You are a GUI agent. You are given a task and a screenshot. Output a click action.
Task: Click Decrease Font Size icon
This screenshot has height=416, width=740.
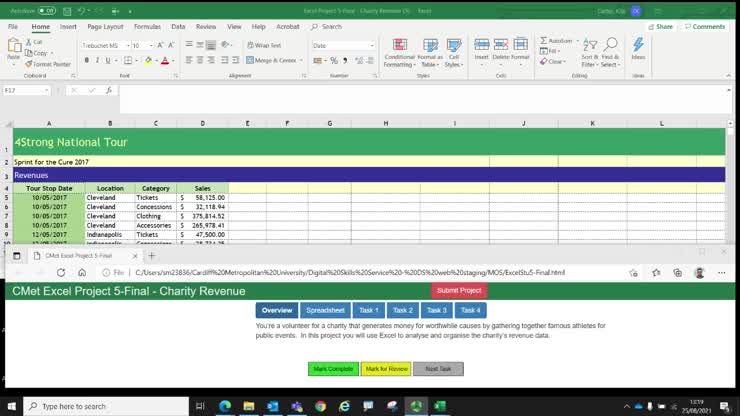pyautogui.click(x=171, y=45)
